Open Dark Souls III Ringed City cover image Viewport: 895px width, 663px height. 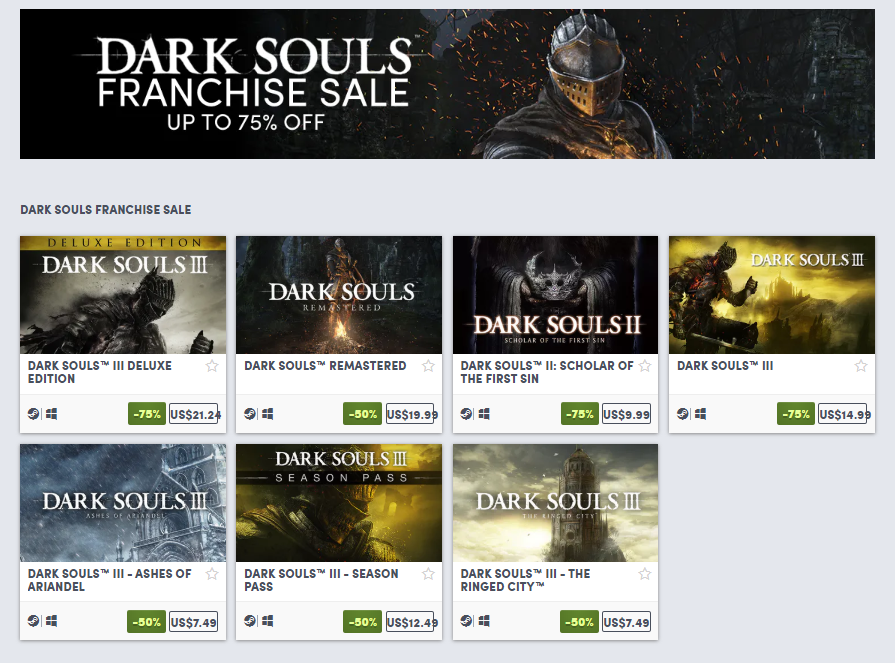(555, 503)
